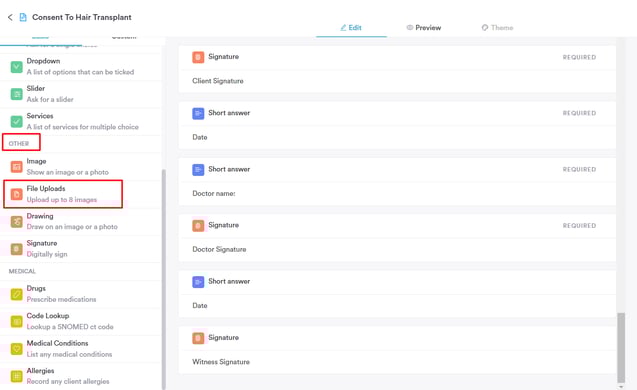Click the eye icon on the Preview tab

pos(410,28)
